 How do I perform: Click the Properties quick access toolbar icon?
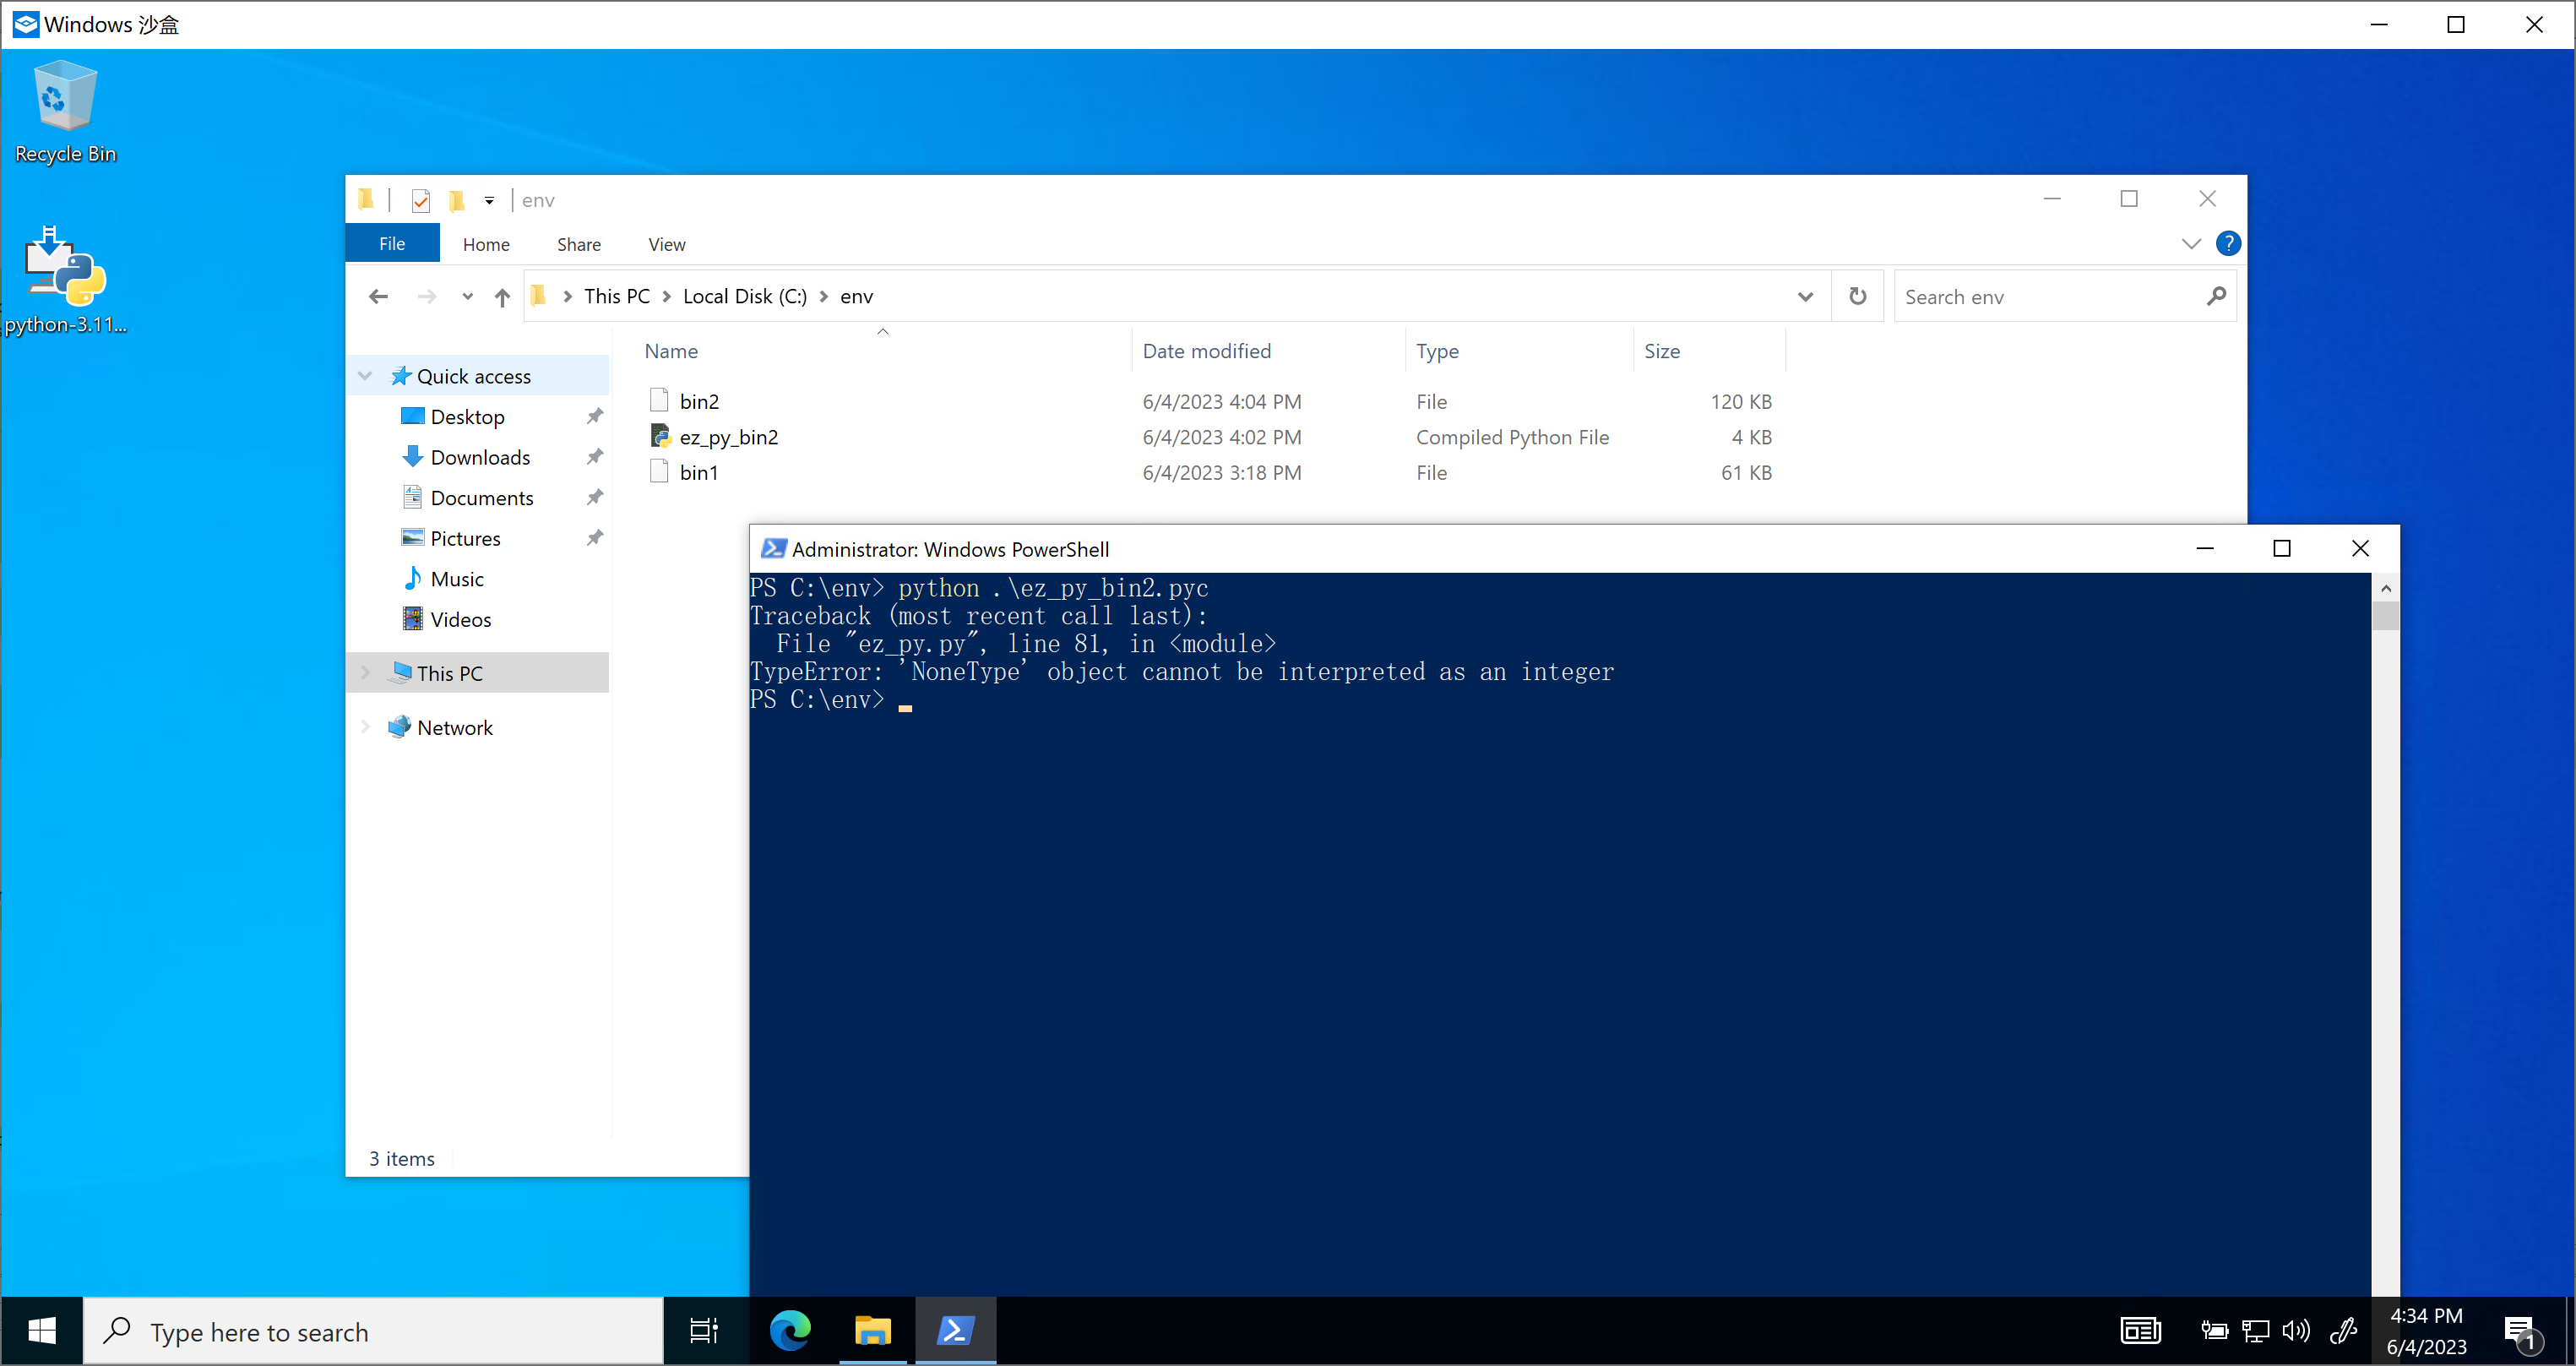[x=421, y=200]
